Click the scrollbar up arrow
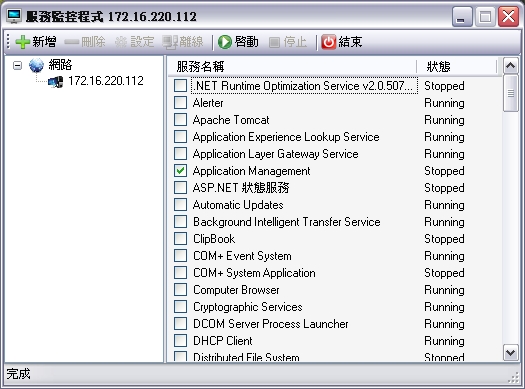The image size is (525, 389). [511, 66]
